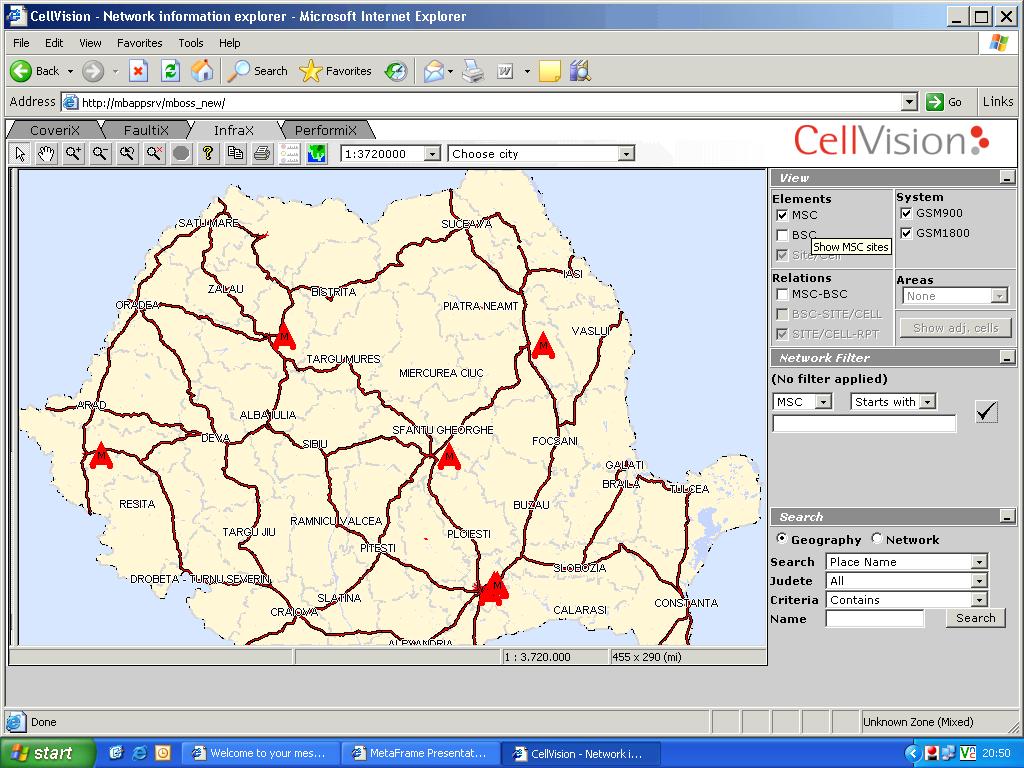Open the Mail envelope icon
The width and height of the screenshot is (1024, 768).
pos(434,71)
